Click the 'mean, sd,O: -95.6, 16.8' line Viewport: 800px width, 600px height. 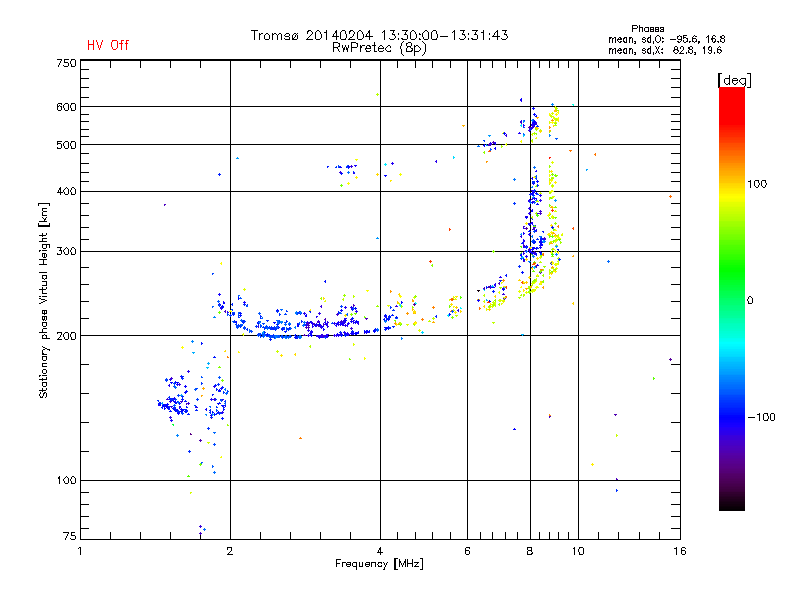point(666,39)
